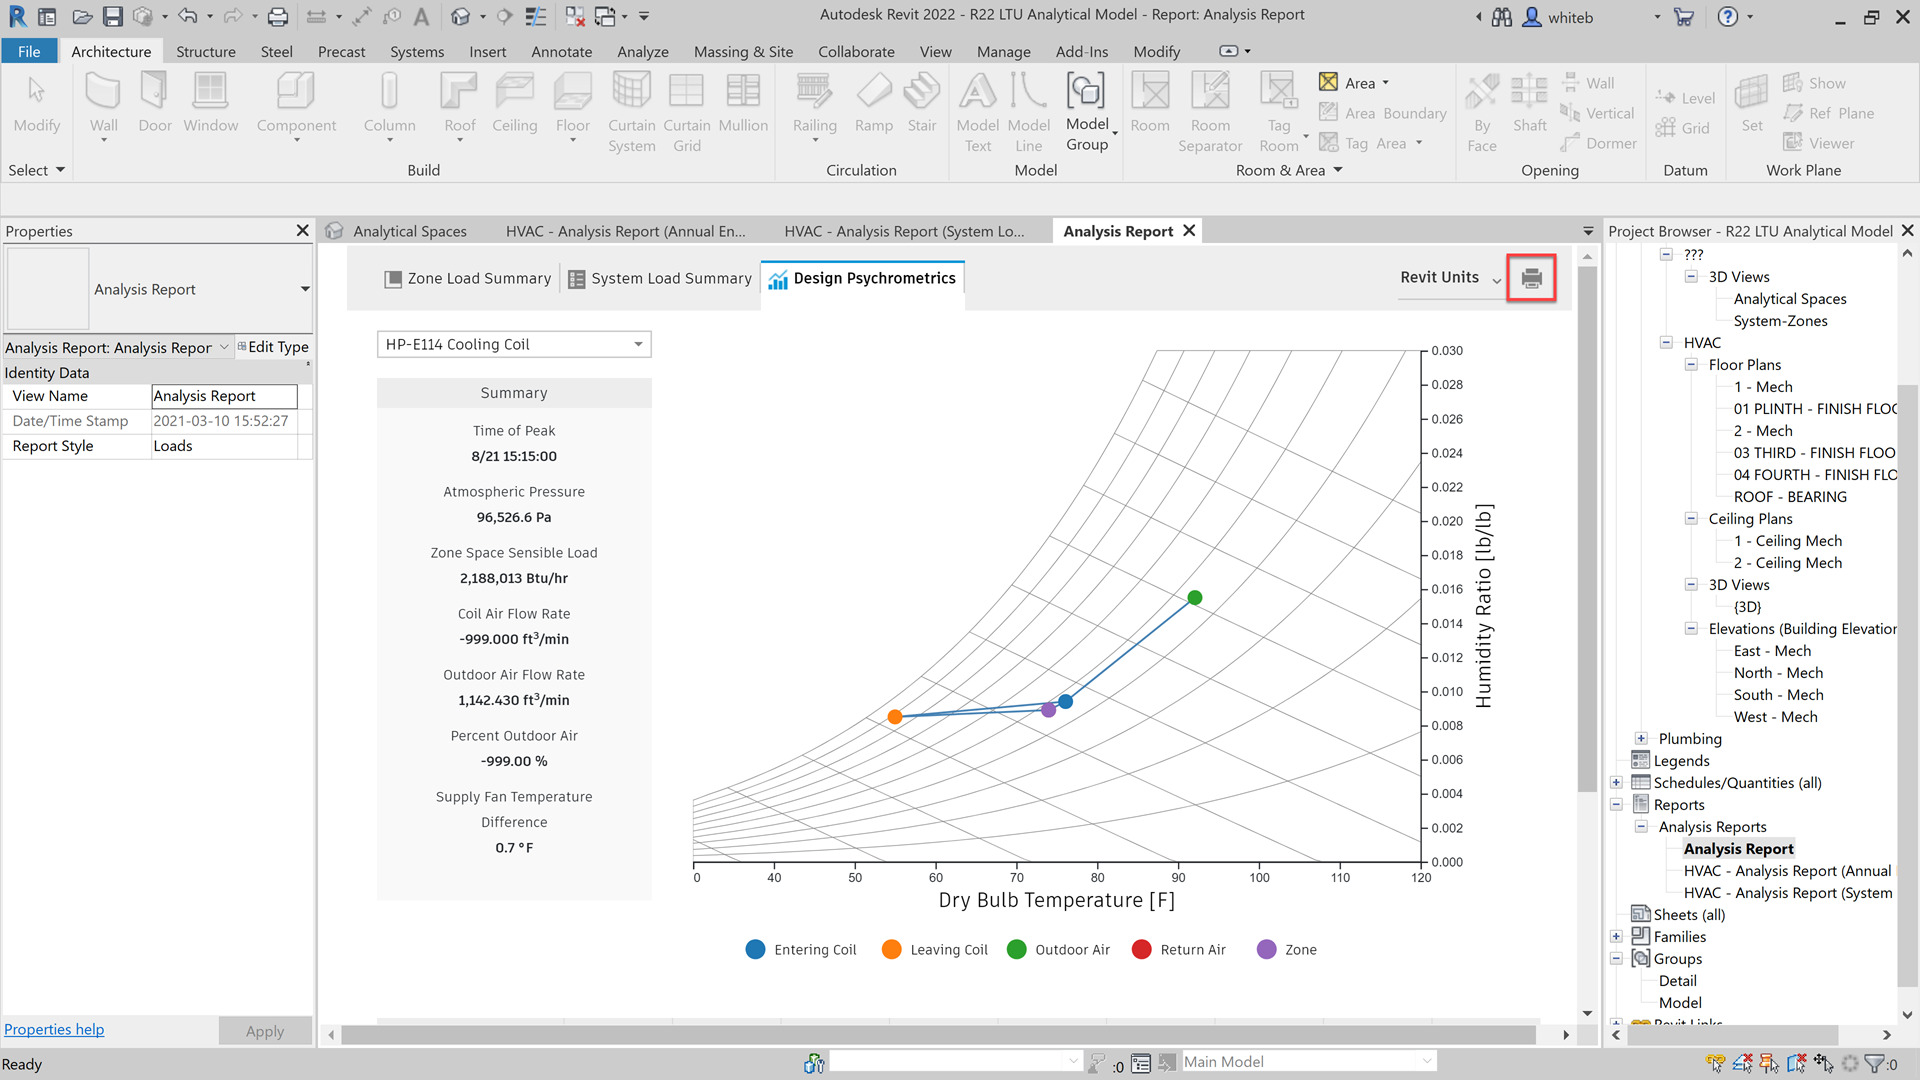Select the Stair tool
Screen dimensions: 1920x1080
(921, 104)
